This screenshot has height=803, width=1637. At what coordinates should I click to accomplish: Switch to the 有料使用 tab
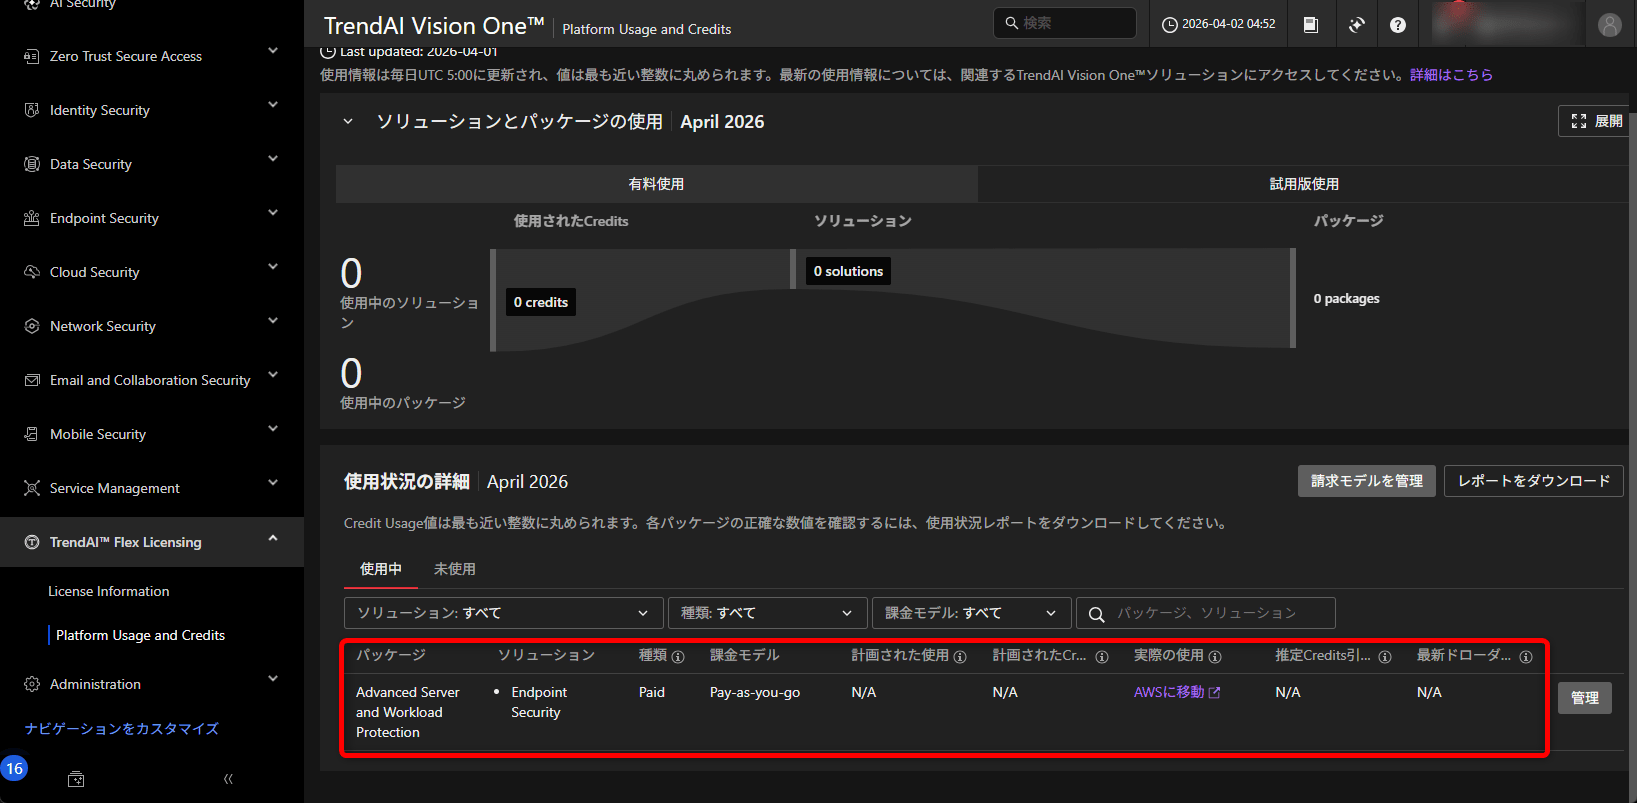[656, 184]
